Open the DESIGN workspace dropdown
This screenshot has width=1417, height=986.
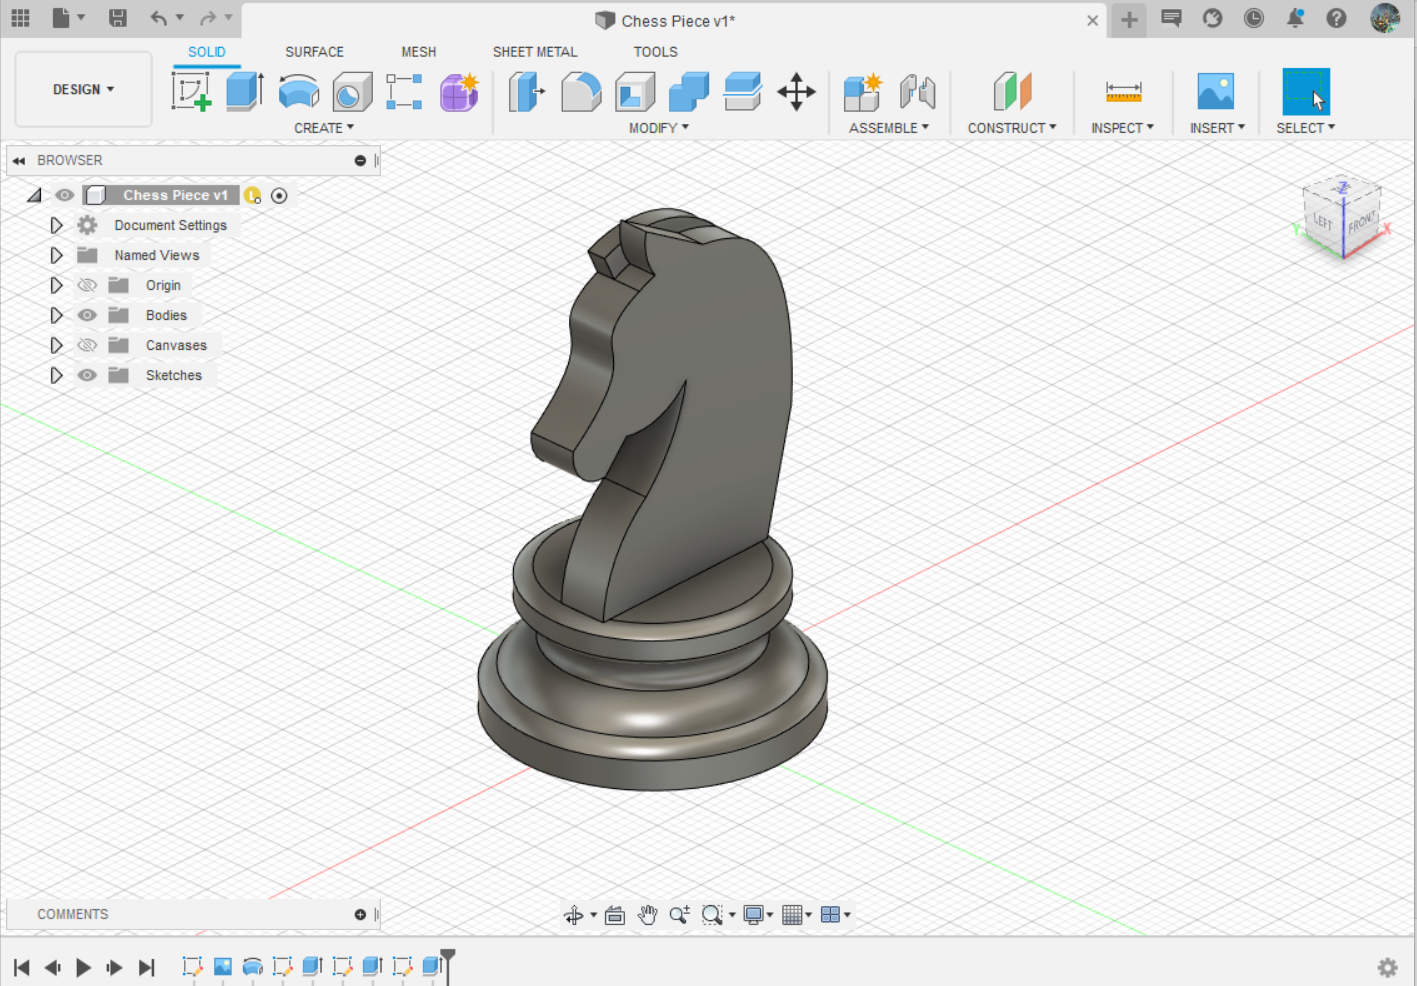tap(83, 89)
